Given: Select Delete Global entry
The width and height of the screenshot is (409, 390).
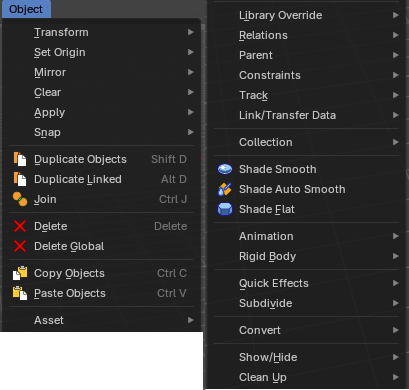Looking at the screenshot, I should coord(102,246).
